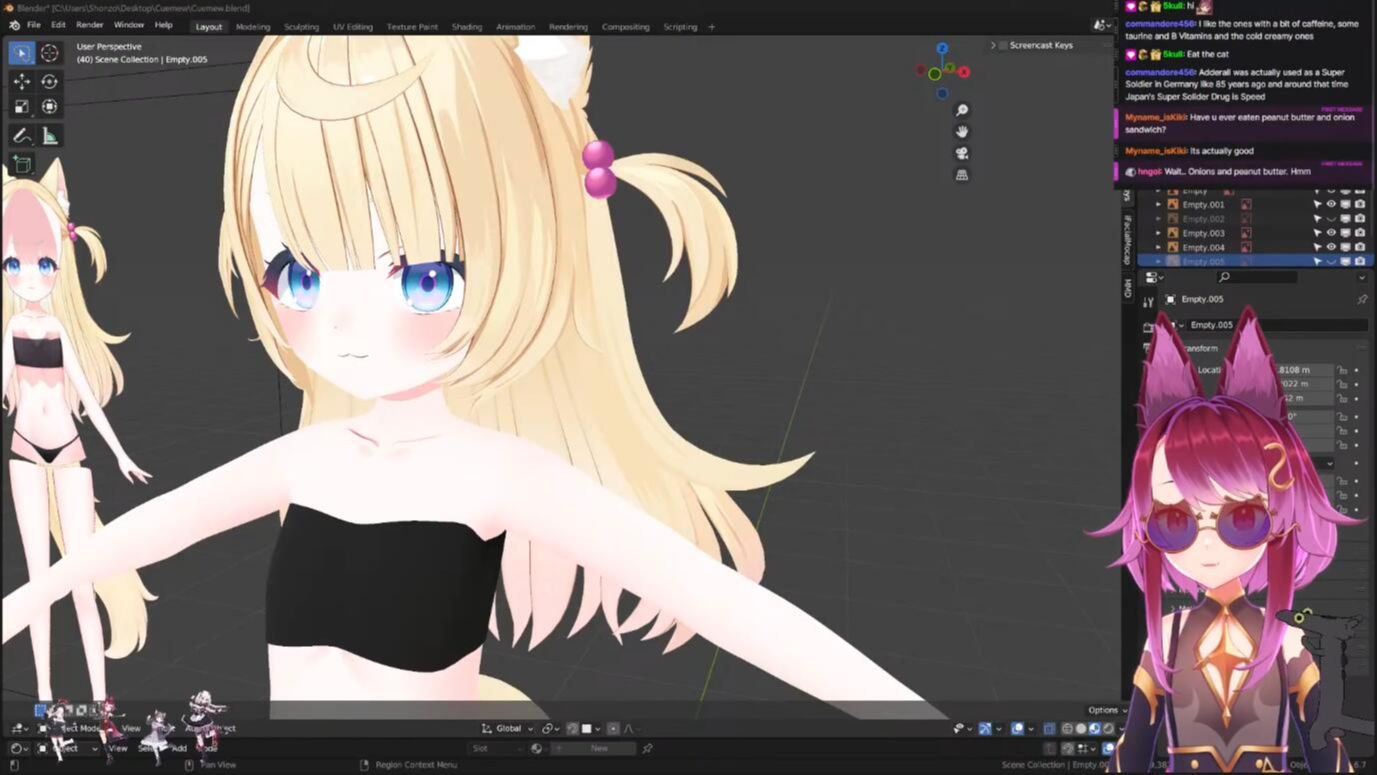Toggle viewport overlays icon
1377x775 pixels.
coord(1018,729)
